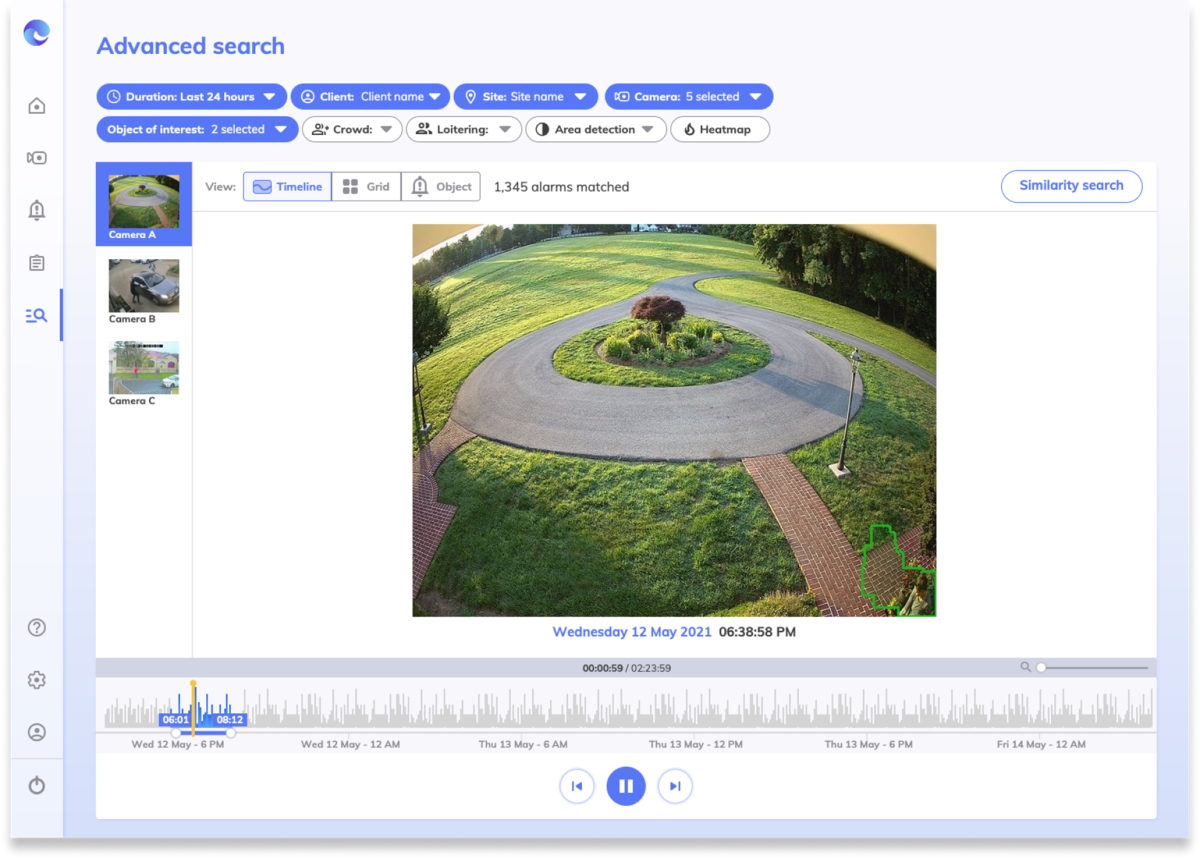Click the Similarity search button
The image size is (1200, 859).
coord(1071,186)
